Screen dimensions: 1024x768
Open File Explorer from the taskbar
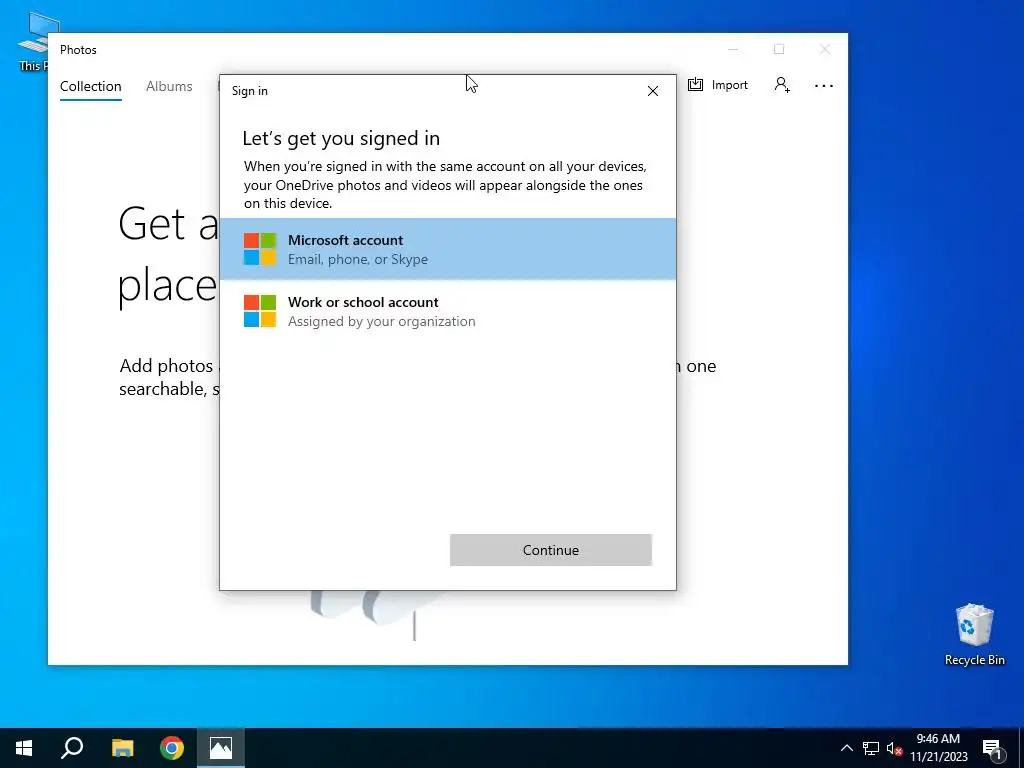(x=122, y=748)
